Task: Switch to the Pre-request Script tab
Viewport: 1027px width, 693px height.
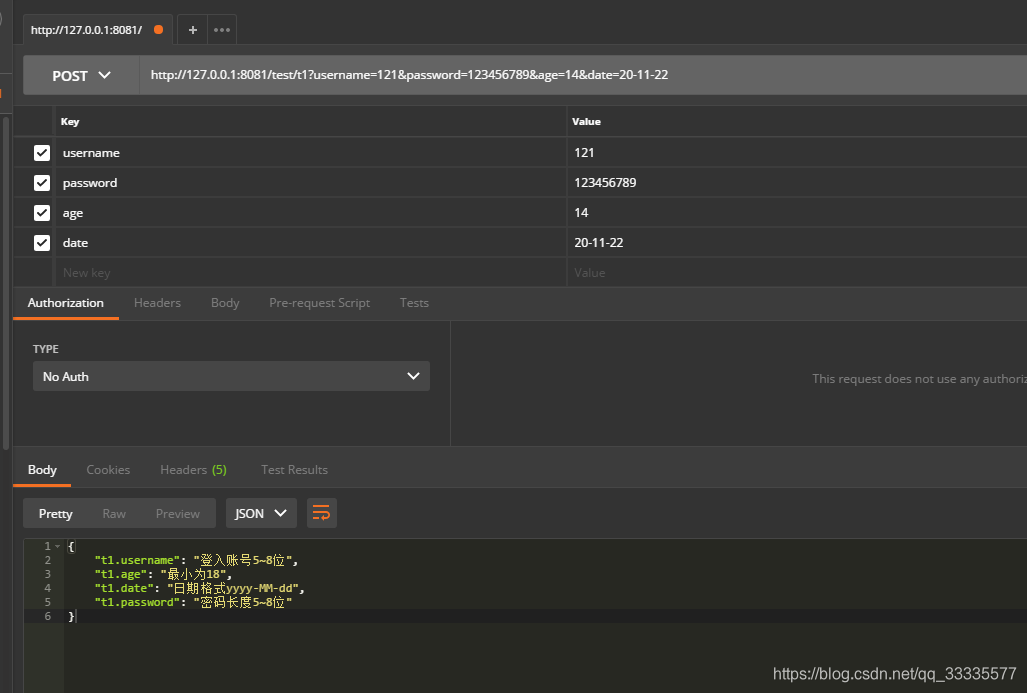Action: (x=319, y=302)
